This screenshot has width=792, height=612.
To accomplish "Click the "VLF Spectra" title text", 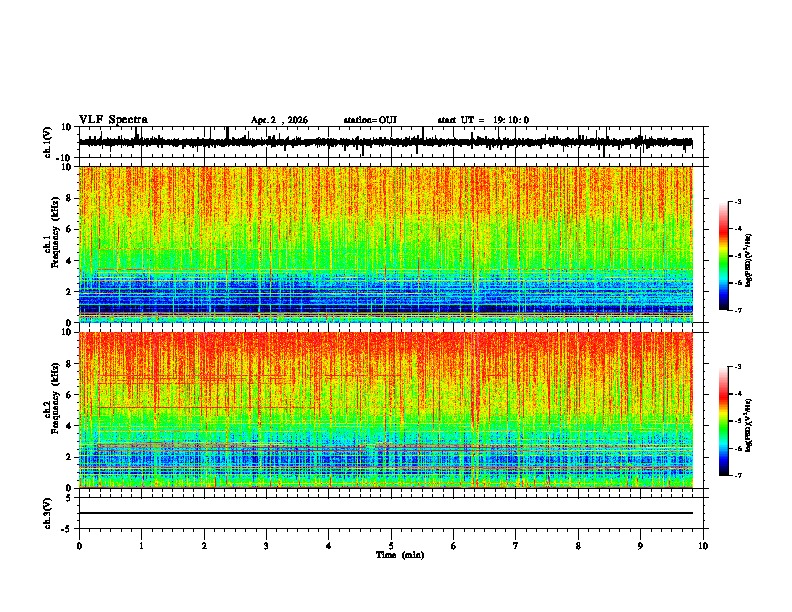I will pyautogui.click(x=113, y=120).
